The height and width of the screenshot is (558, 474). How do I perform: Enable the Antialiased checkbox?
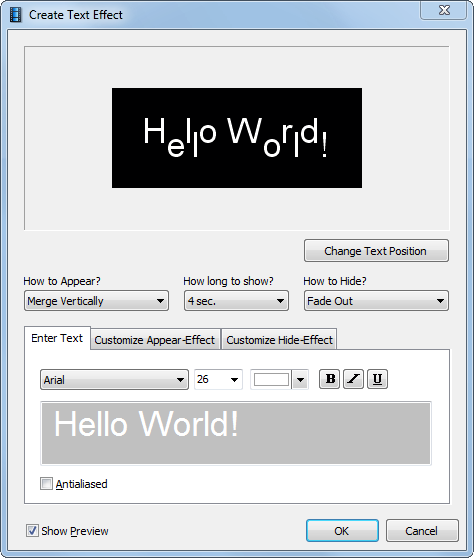point(46,484)
